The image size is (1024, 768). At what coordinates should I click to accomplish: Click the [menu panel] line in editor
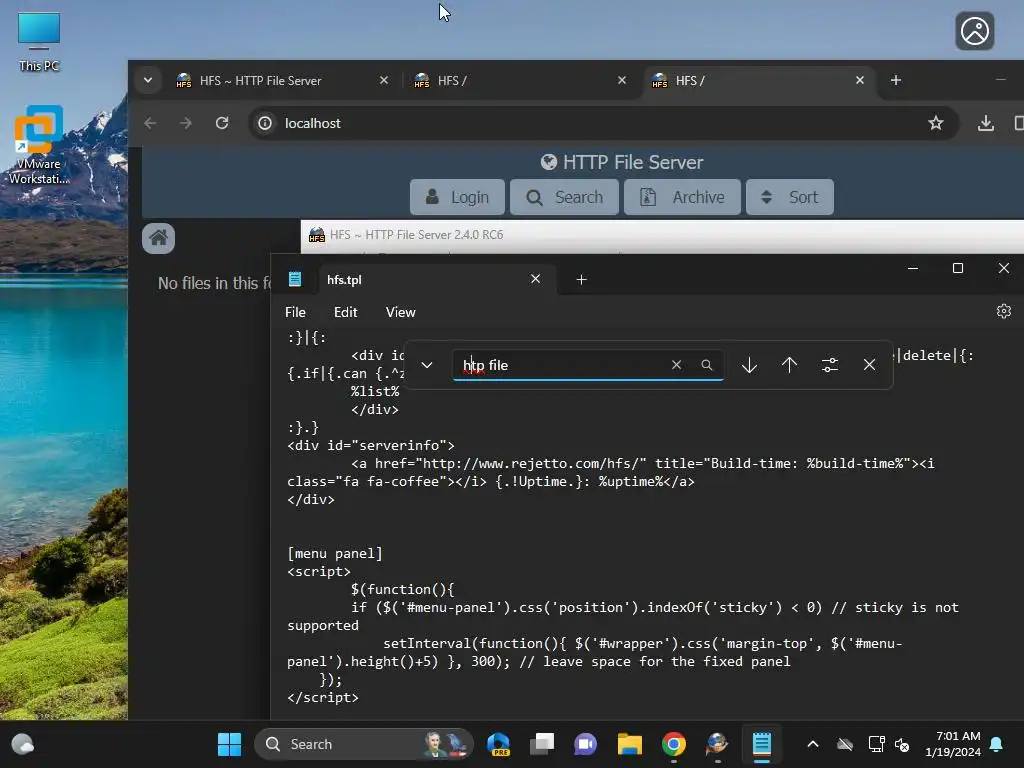[x=335, y=554]
